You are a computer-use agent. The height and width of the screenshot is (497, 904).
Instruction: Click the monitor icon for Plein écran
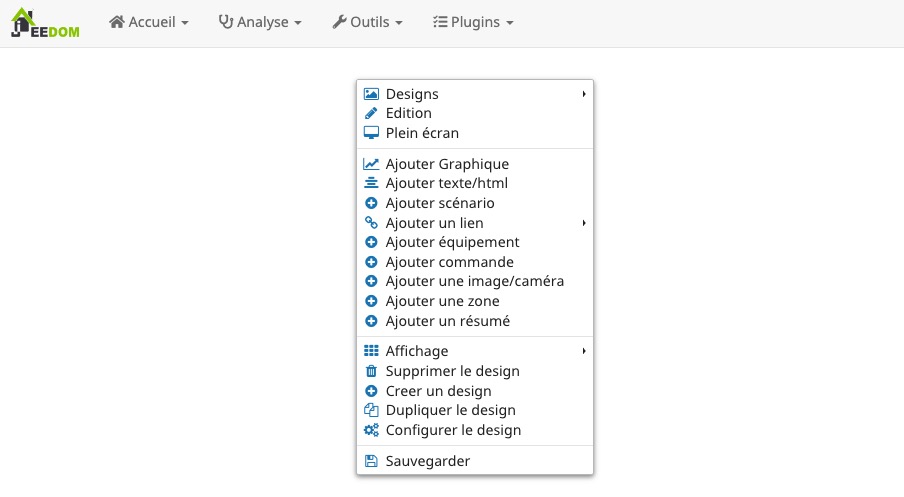[371, 133]
